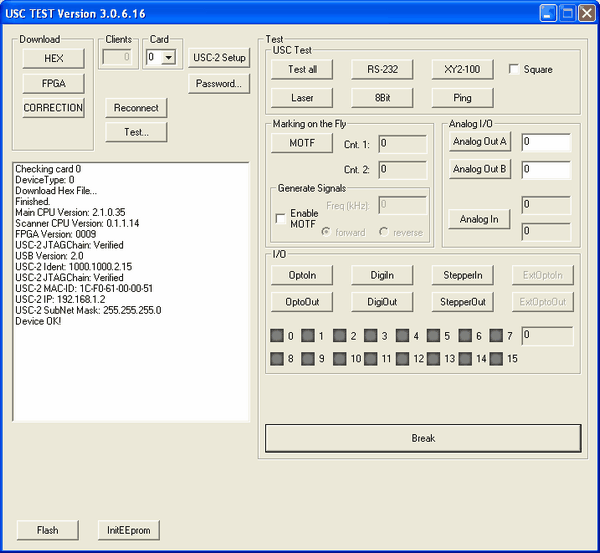The image size is (600, 553).
Task: Click the DigiOut button
Action: click(382, 302)
